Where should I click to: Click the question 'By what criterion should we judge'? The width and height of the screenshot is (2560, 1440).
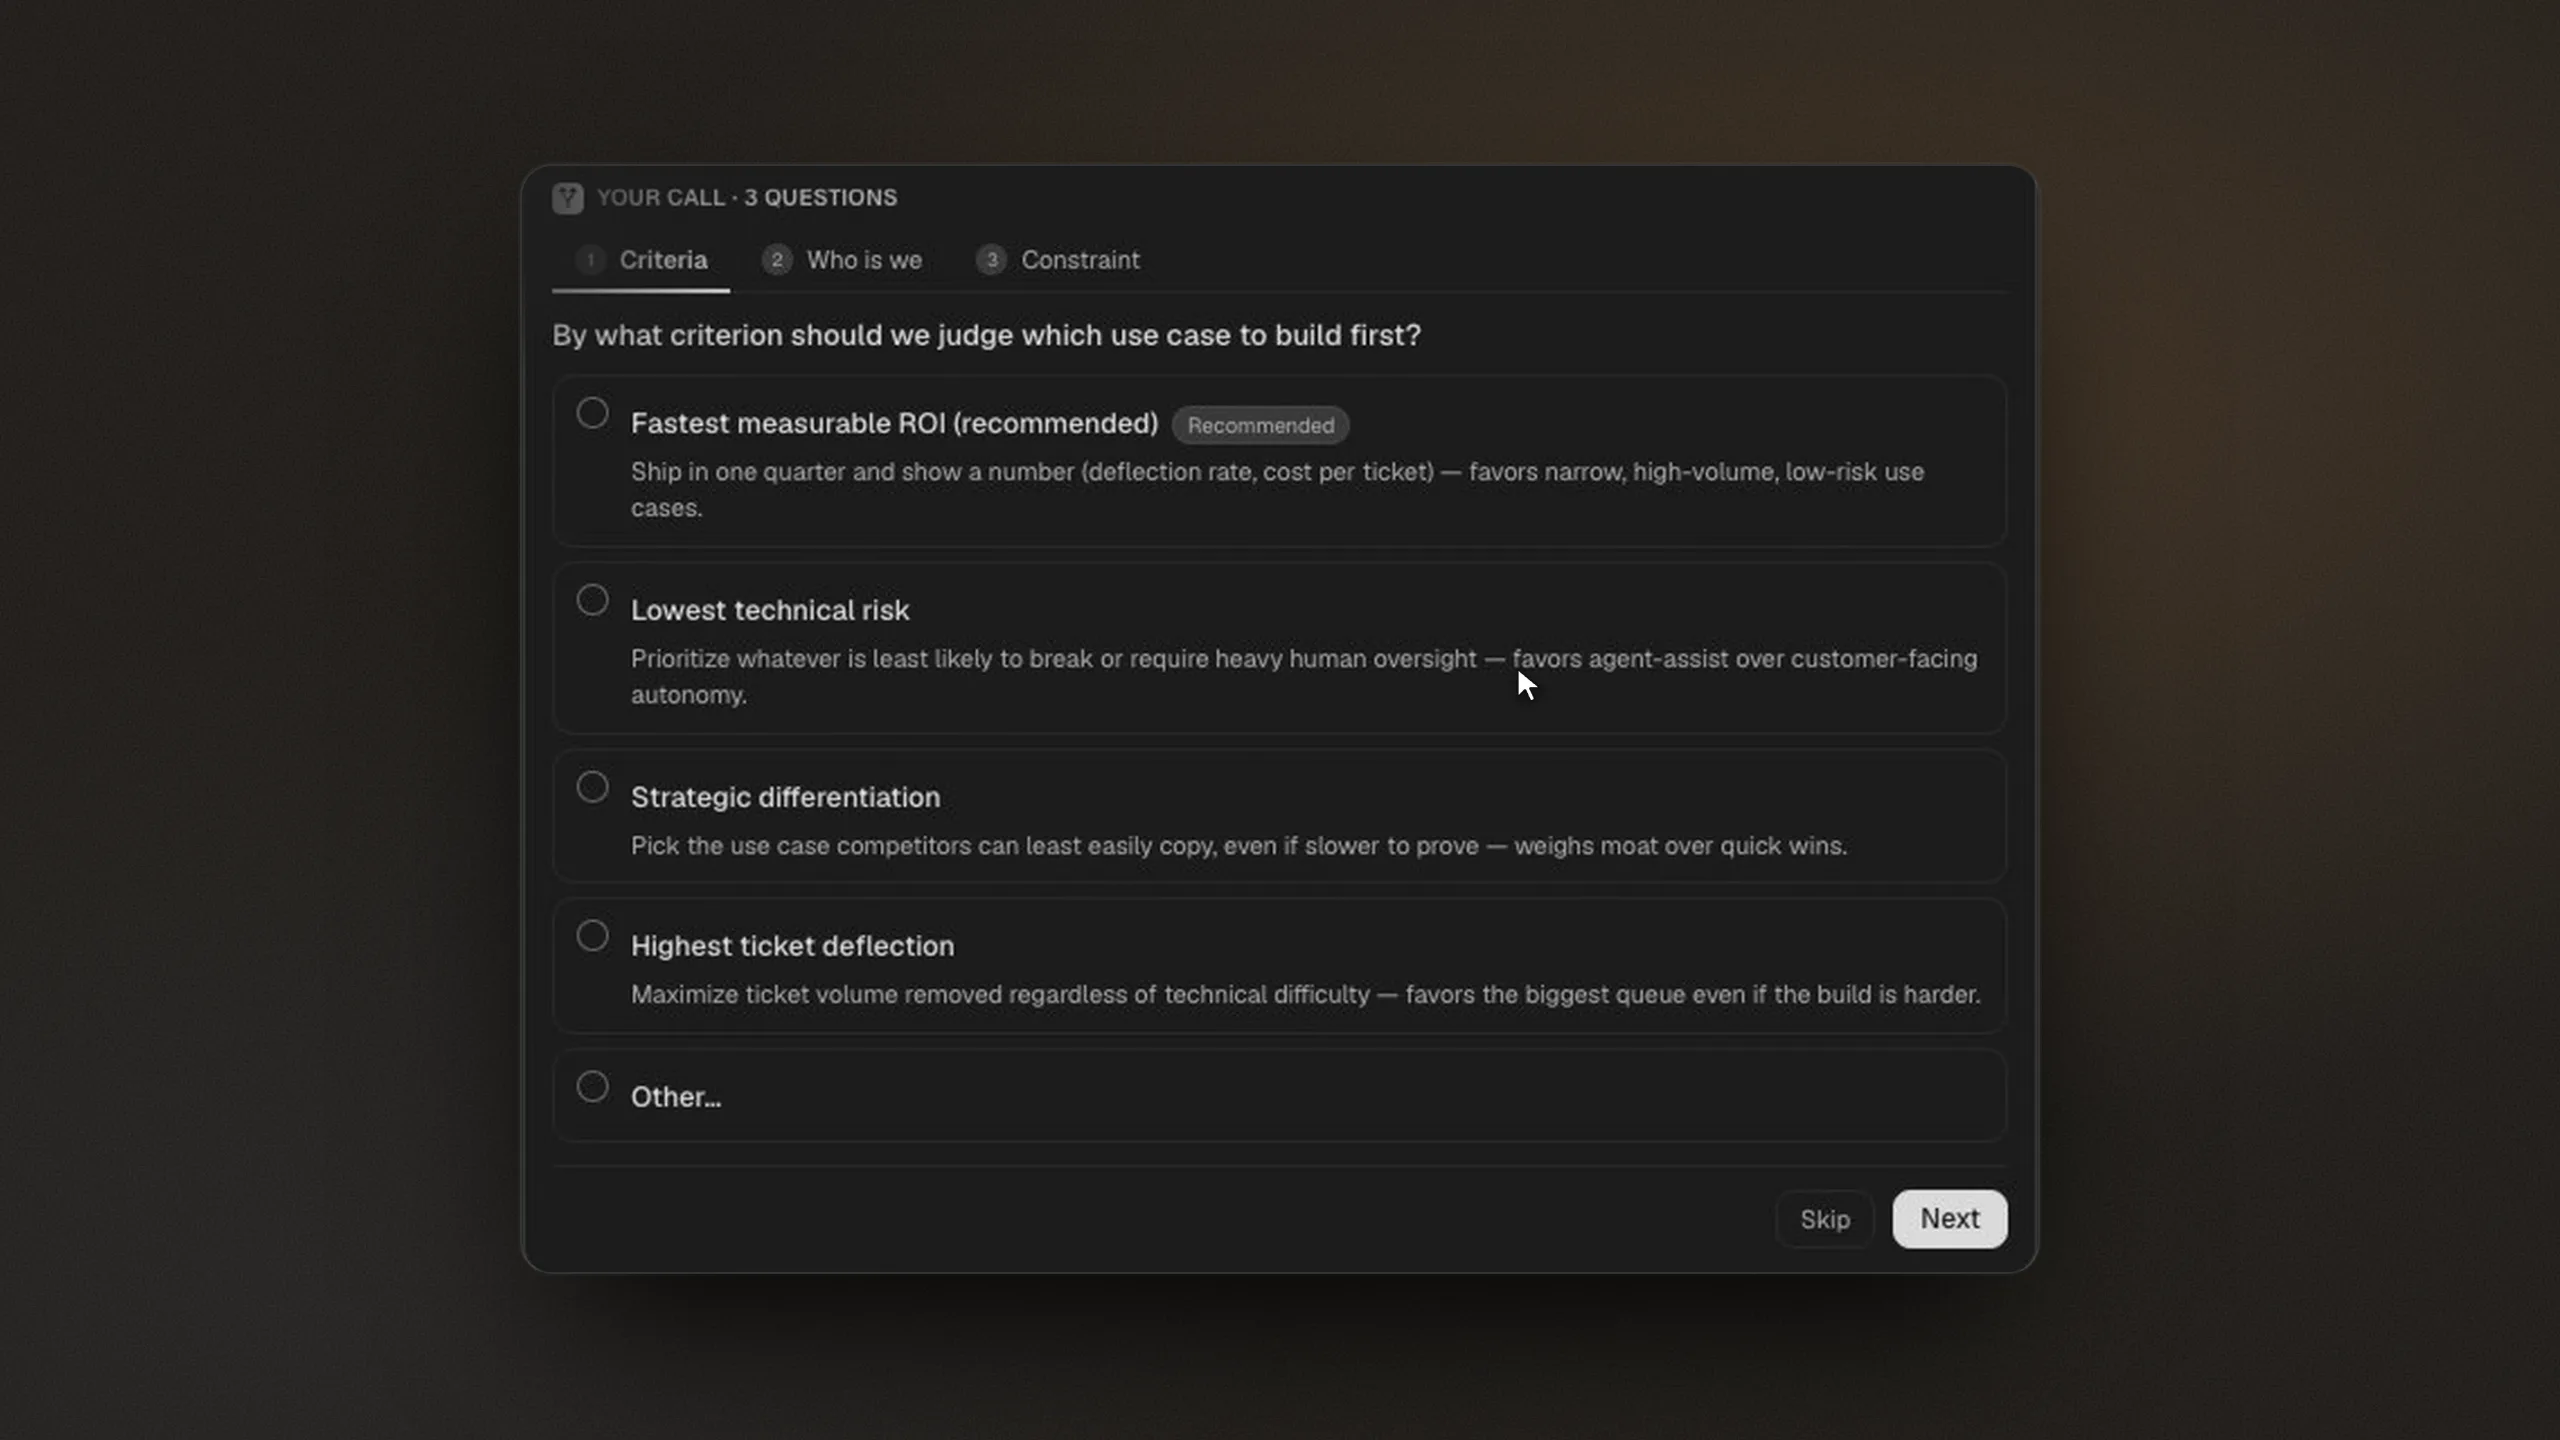click(x=986, y=335)
